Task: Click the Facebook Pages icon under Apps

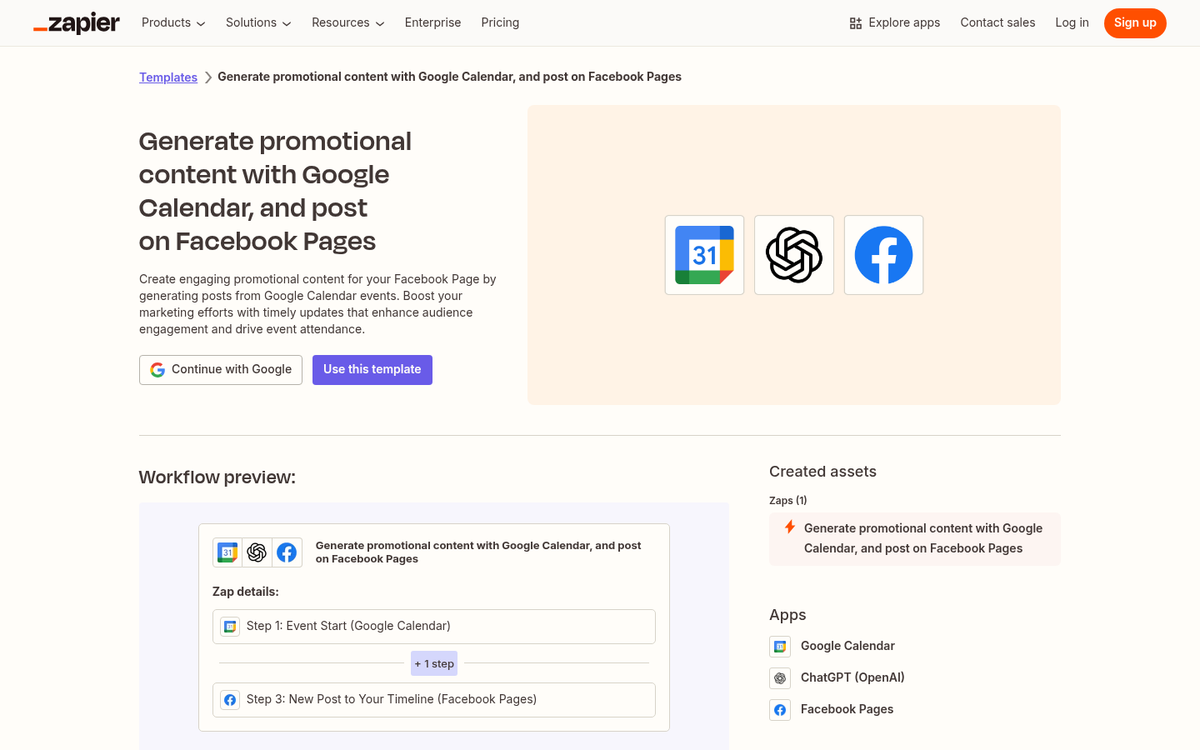Action: pos(780,709)
